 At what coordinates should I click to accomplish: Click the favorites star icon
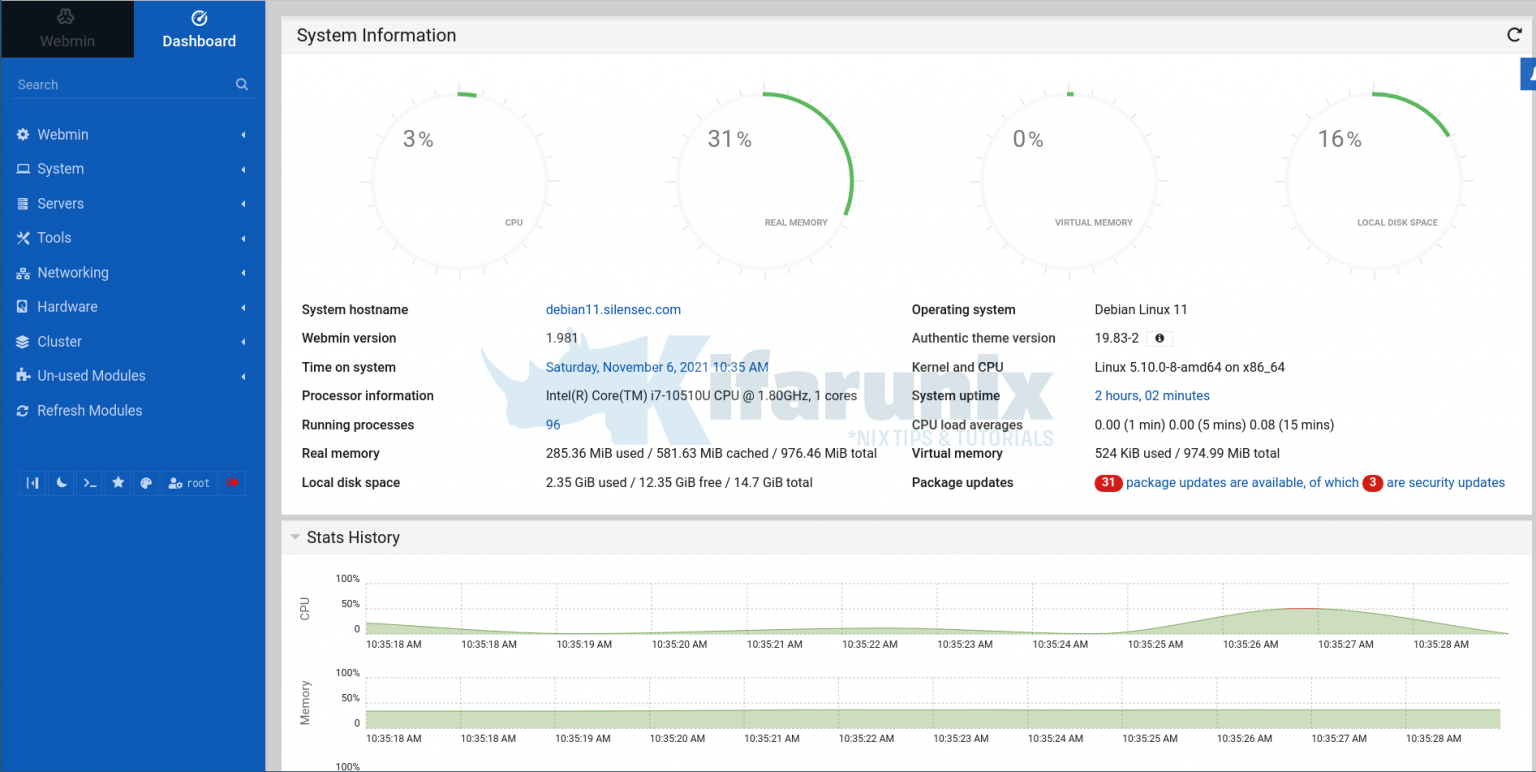[x=118, y=483]
